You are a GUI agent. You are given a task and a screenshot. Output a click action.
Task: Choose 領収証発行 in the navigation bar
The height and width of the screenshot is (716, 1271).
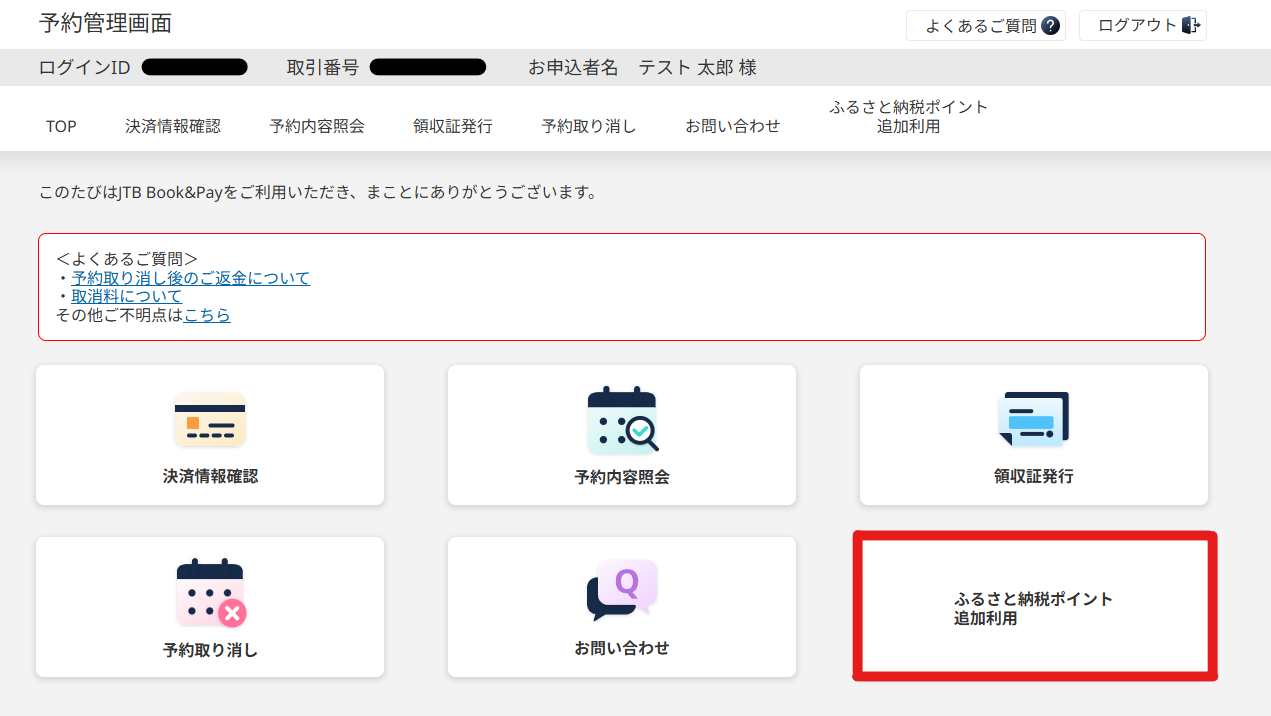point(453,126)
